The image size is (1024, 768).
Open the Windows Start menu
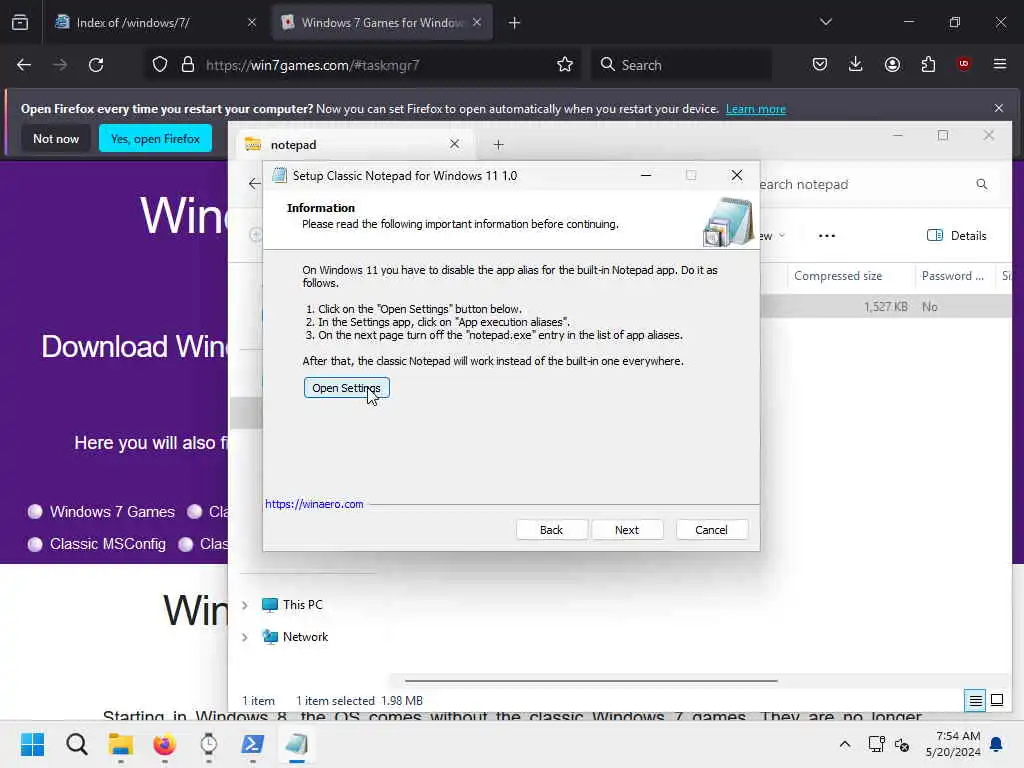(32, 744)
